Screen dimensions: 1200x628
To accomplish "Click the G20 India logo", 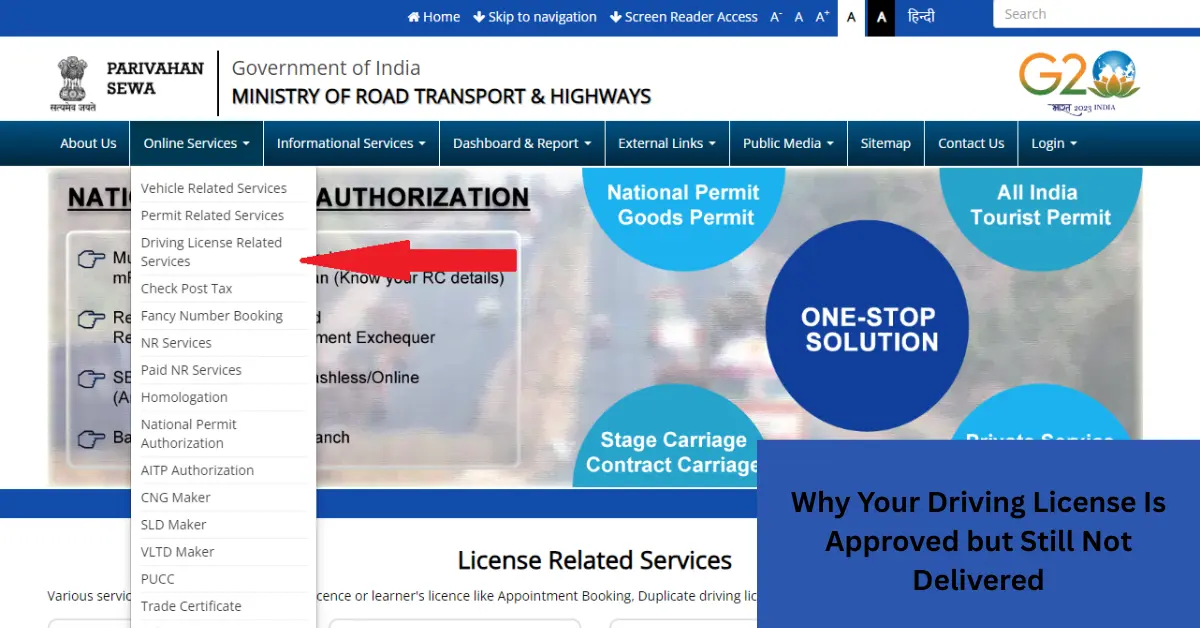I will pos(1079,83).
